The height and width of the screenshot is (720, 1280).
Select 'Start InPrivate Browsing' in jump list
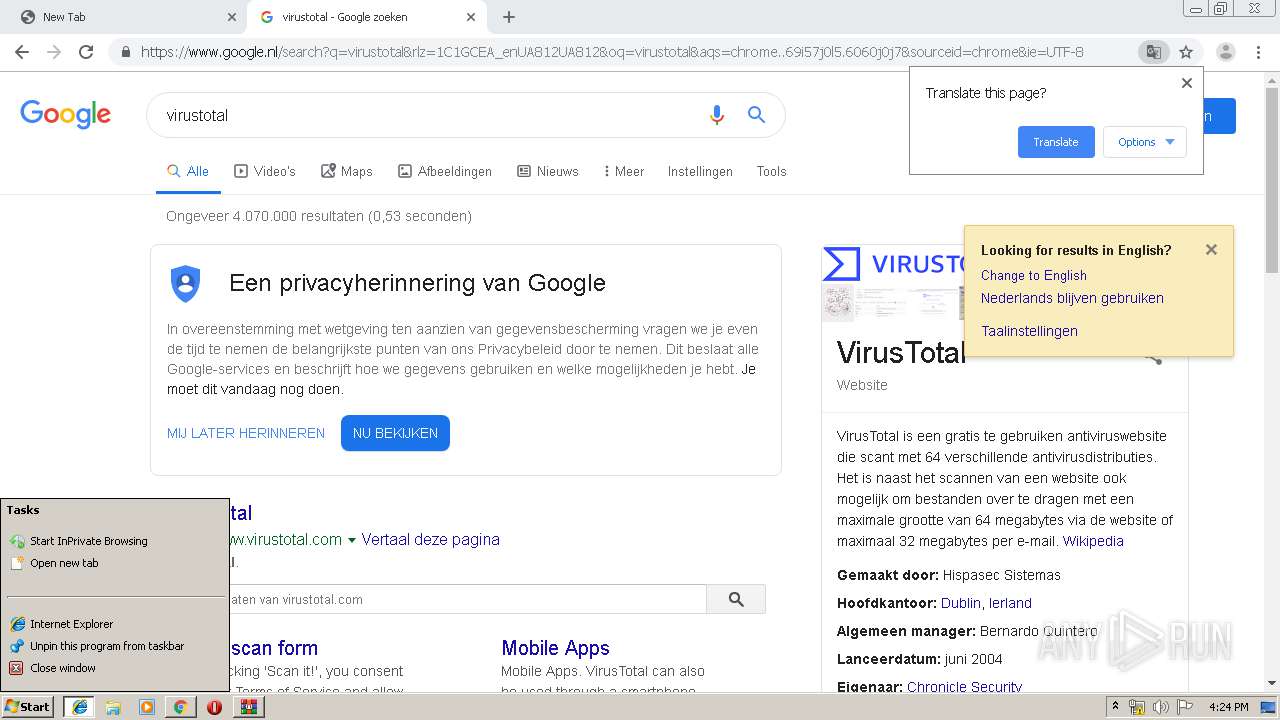click(x=88, y=541)
